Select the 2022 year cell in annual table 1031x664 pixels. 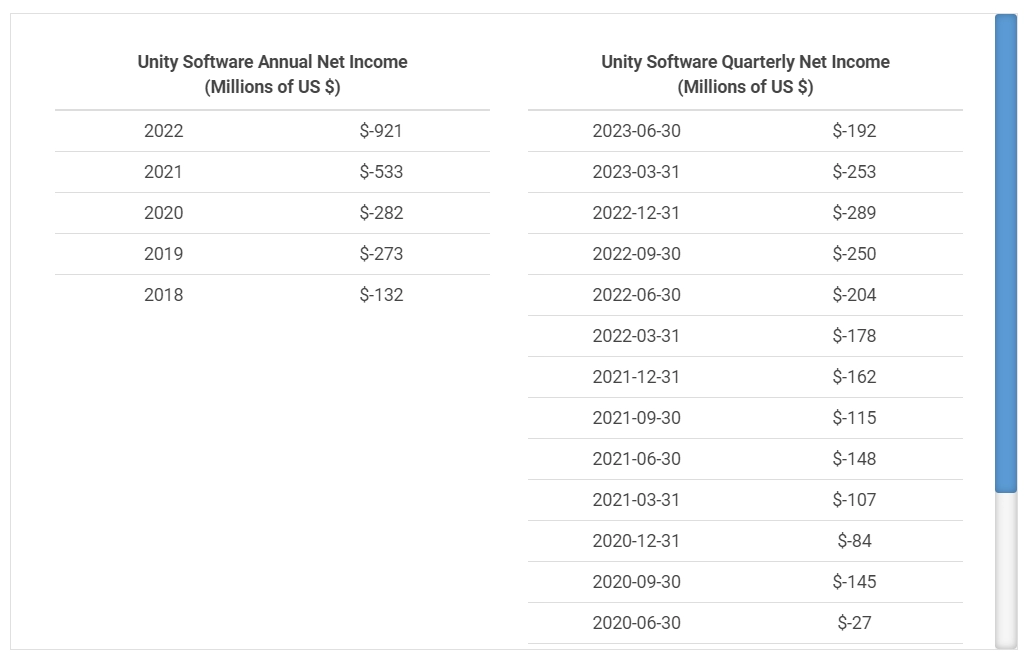pyautogui.click(x=164, y=131)
